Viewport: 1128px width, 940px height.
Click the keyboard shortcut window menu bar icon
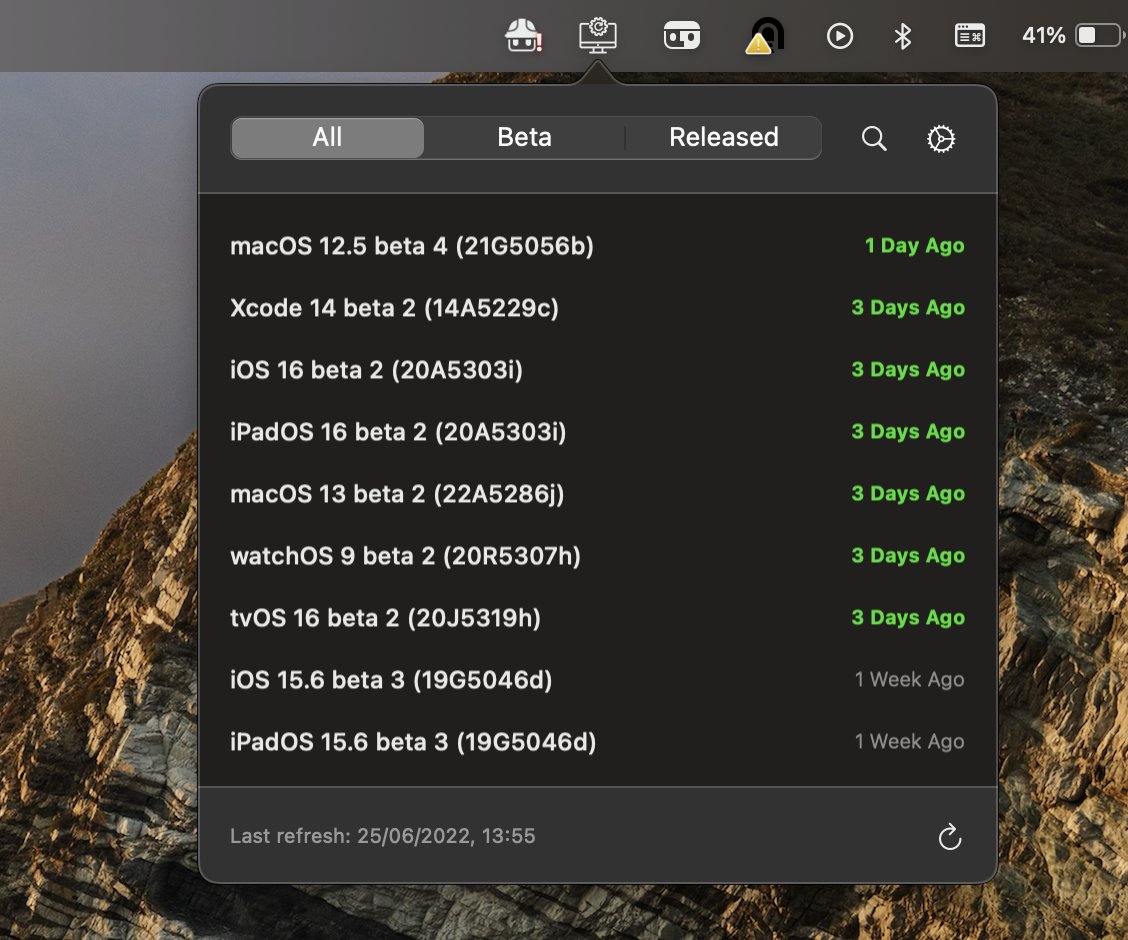point(970,35)
